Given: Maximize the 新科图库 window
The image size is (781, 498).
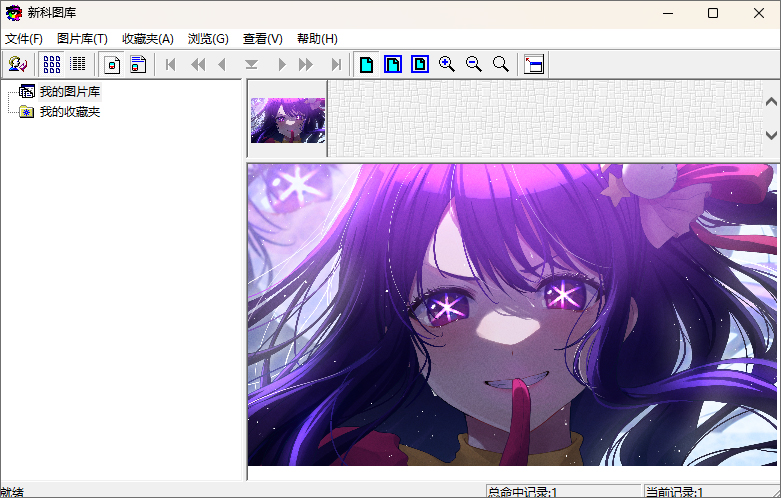Looking at the screenshot, I should [713, 13].
